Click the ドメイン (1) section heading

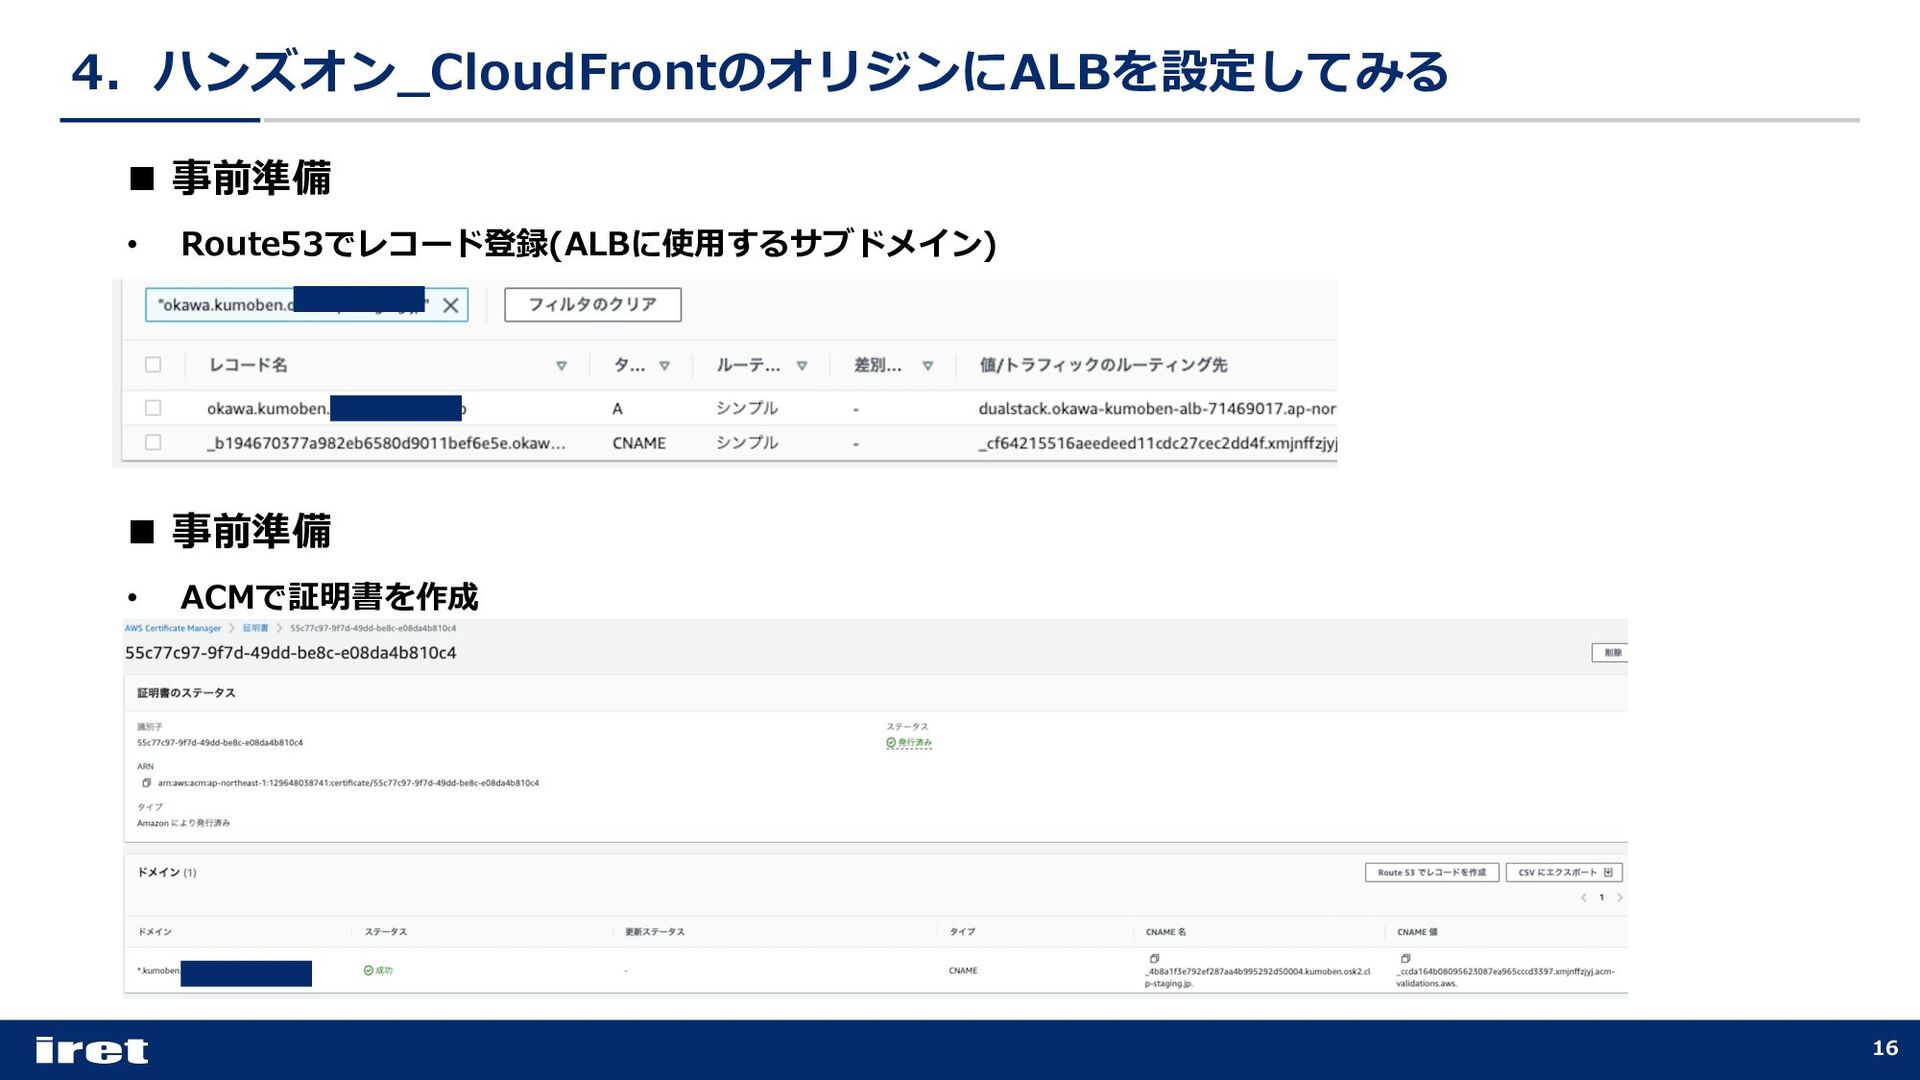(x=167, y=872)
